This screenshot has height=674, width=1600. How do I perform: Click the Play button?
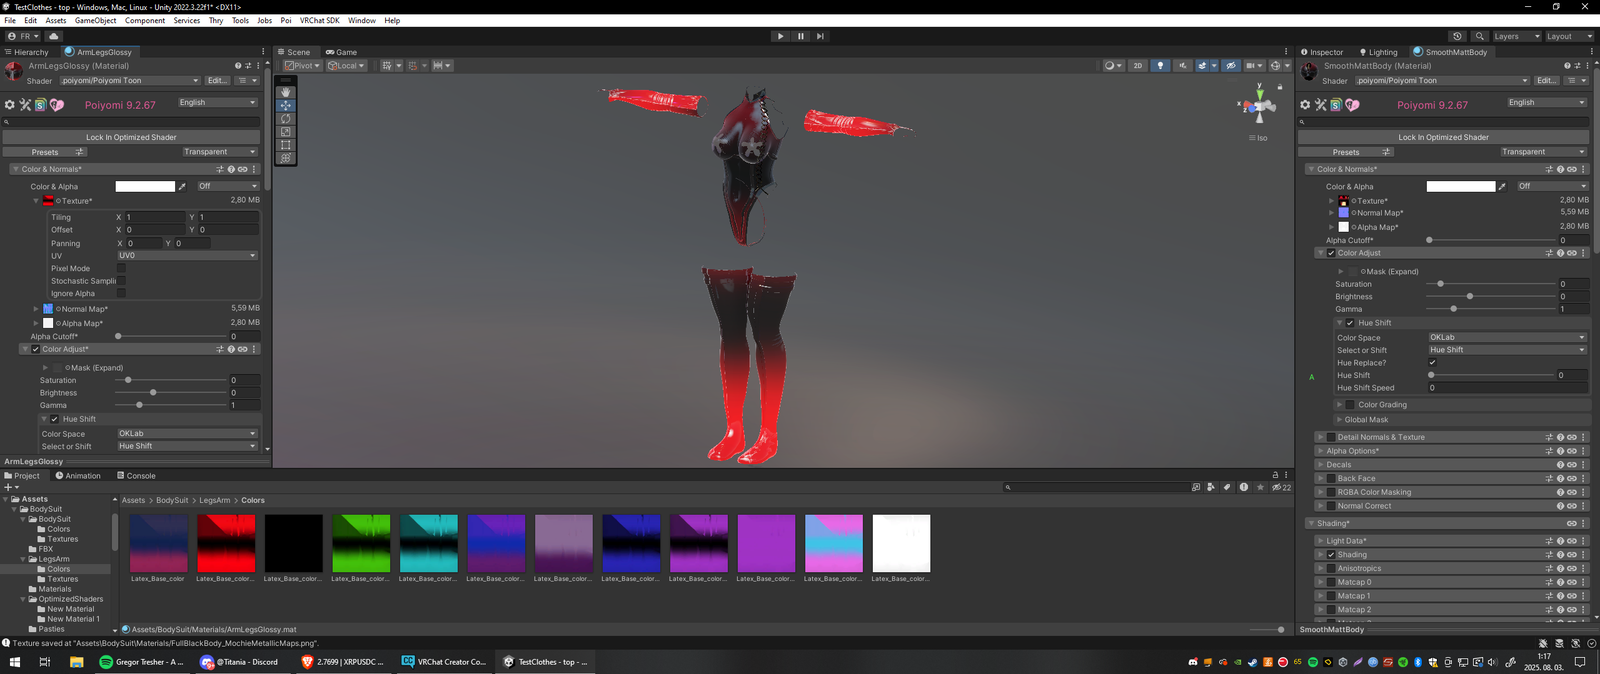point(781,36)
